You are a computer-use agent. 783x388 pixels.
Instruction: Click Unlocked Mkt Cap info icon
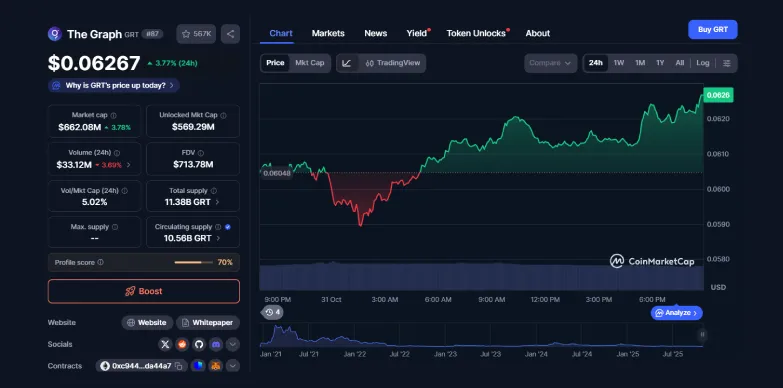223,115
